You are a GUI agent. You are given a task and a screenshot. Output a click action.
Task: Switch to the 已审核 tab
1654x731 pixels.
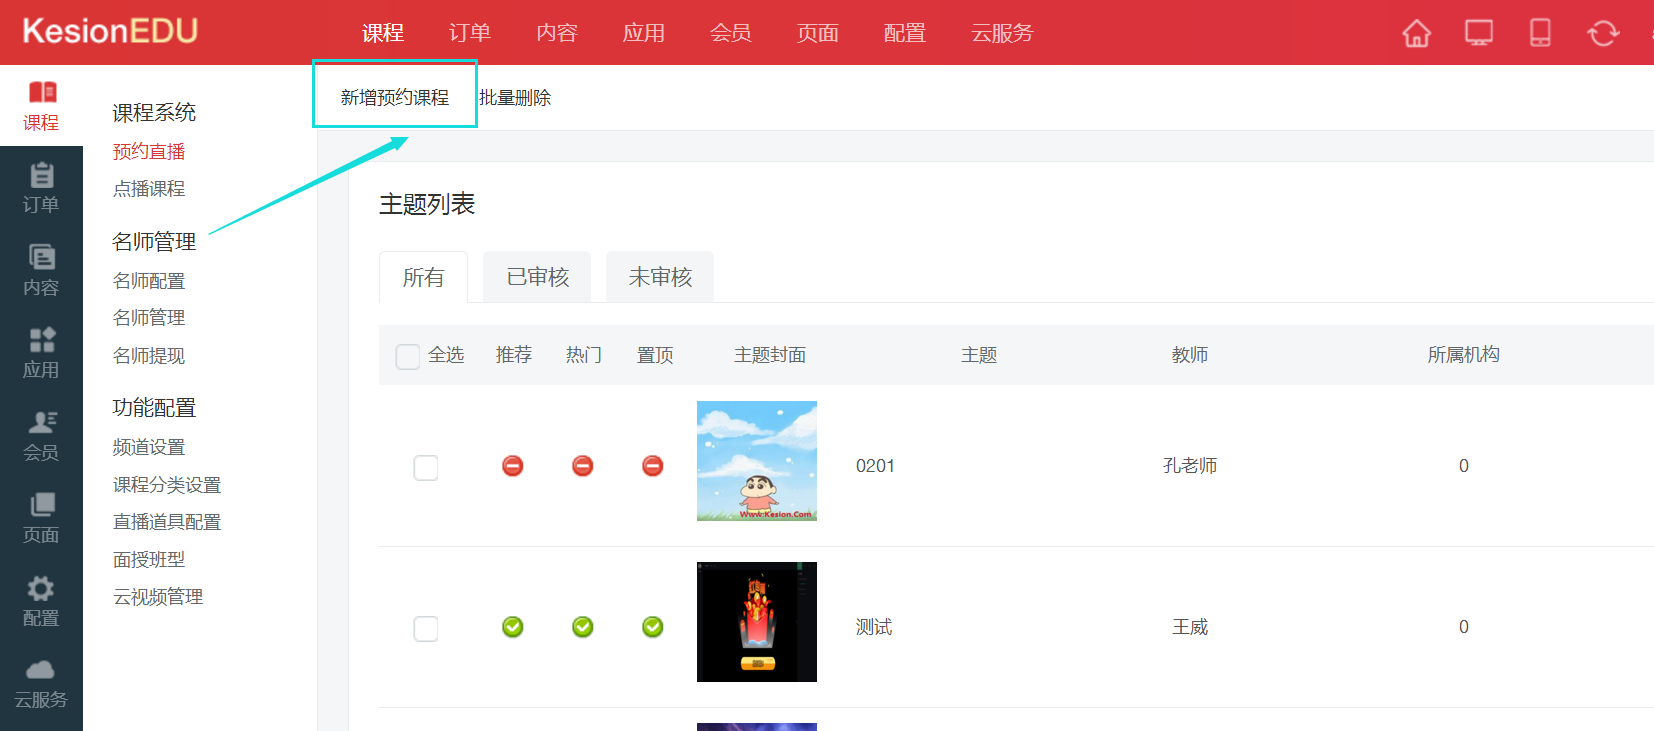coord(537,277)
